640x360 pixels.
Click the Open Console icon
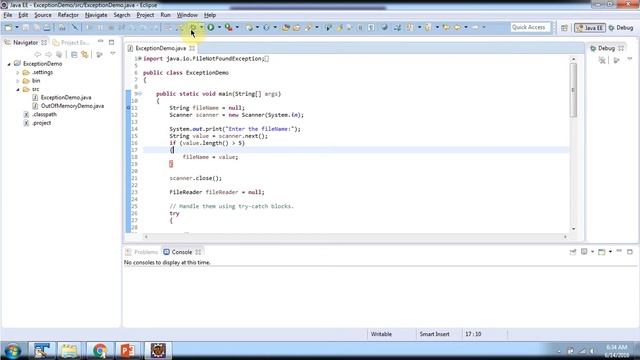pos(602,252)
